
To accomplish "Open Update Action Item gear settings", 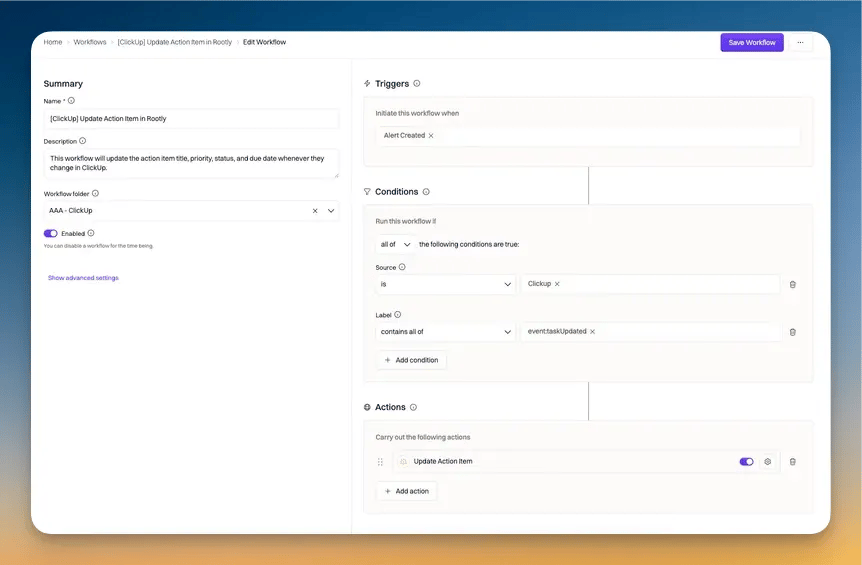I will (x=768, y=462).
